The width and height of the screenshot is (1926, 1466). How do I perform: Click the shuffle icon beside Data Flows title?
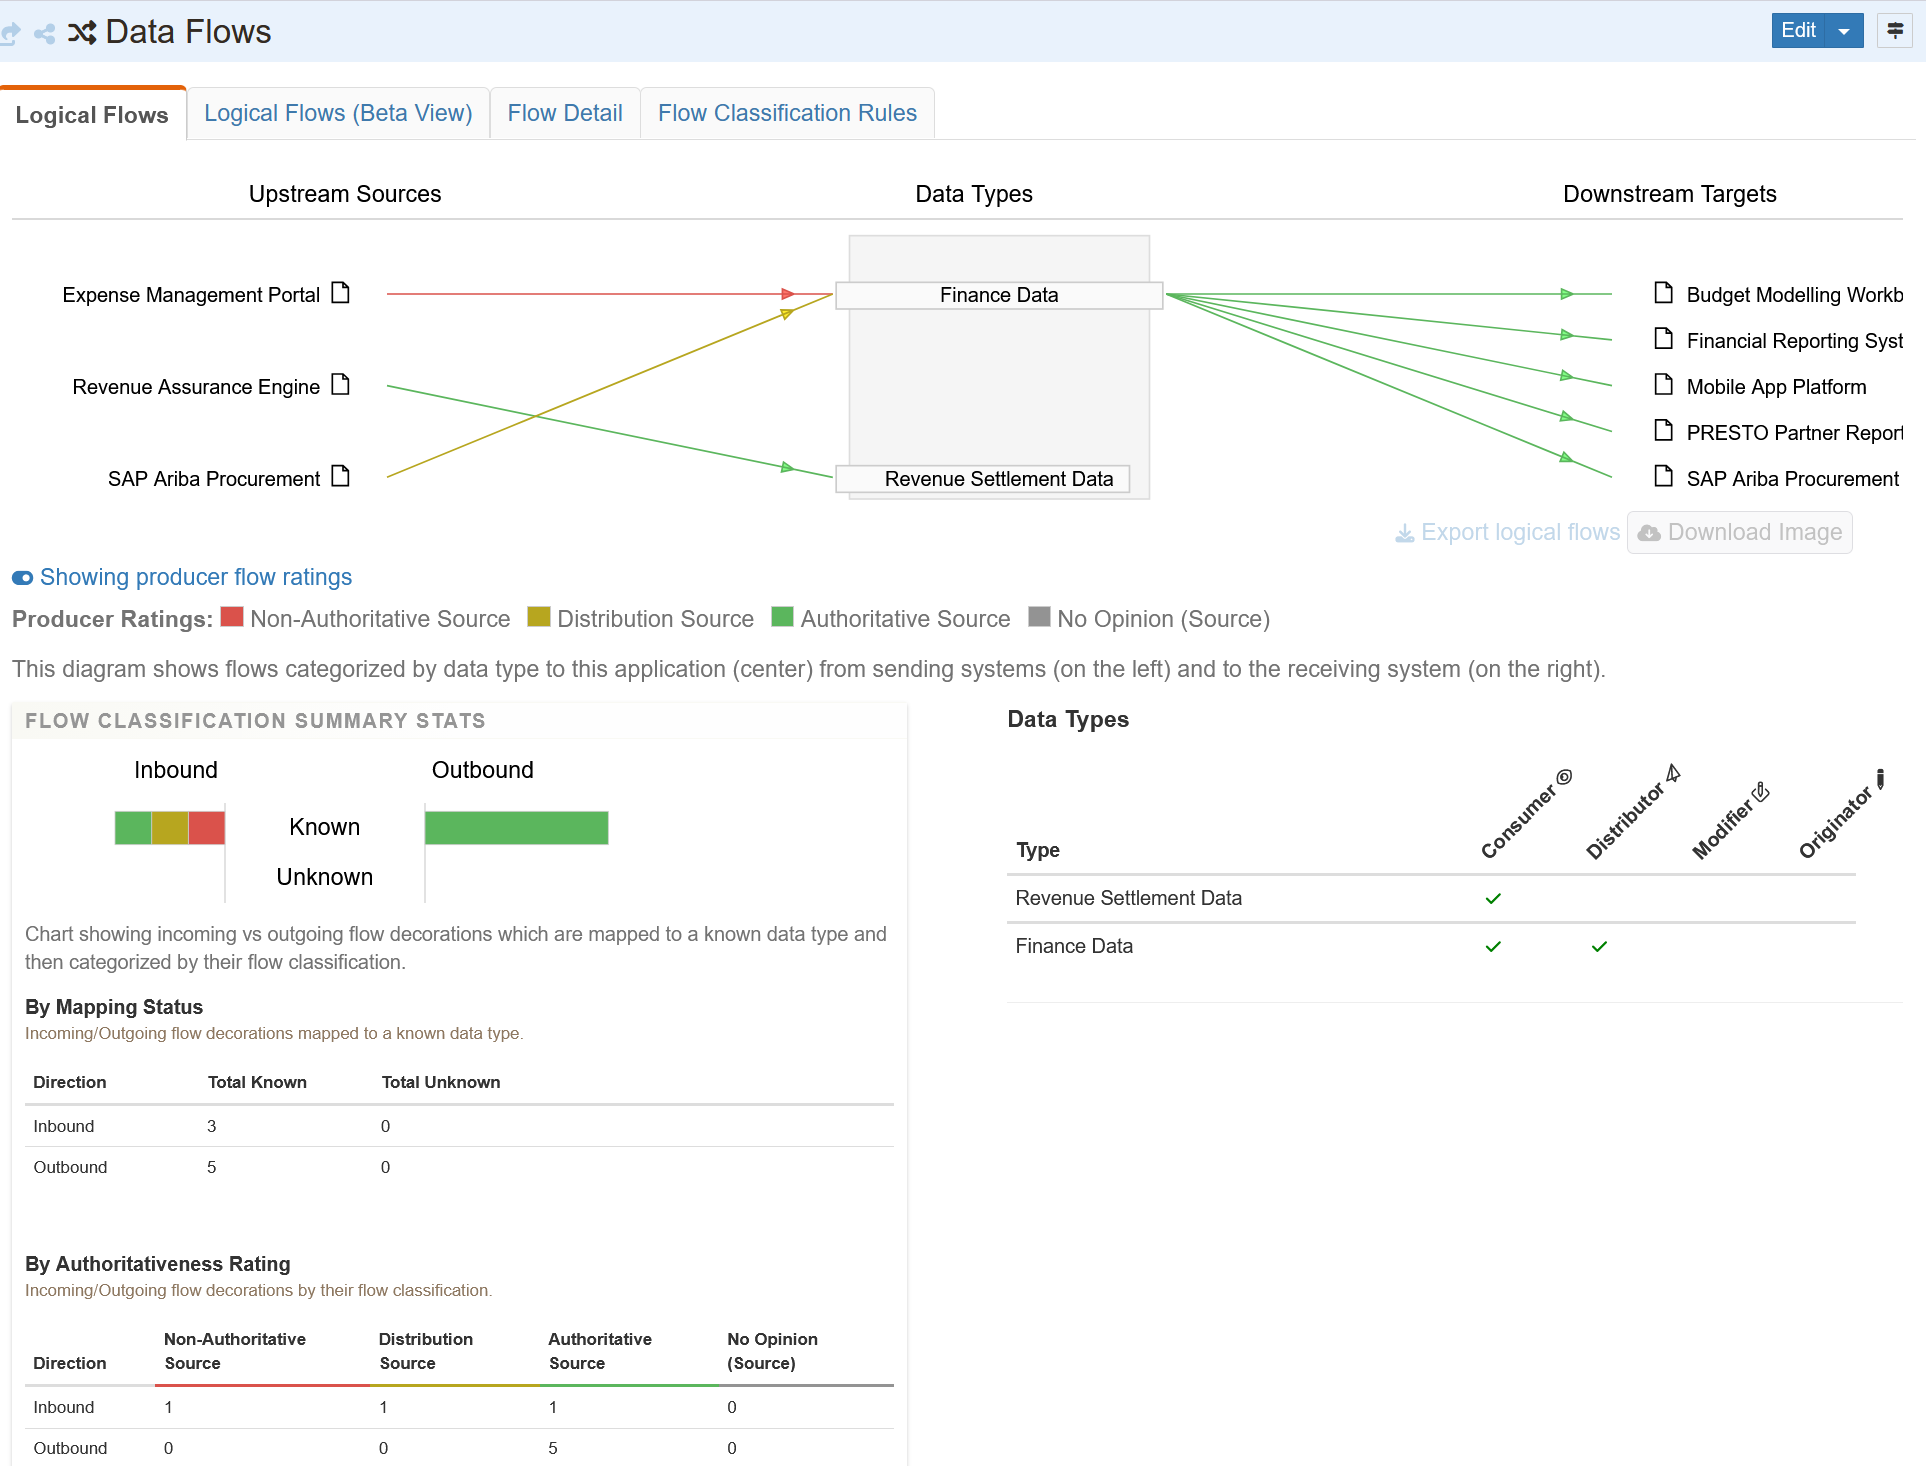coord(82,33)
